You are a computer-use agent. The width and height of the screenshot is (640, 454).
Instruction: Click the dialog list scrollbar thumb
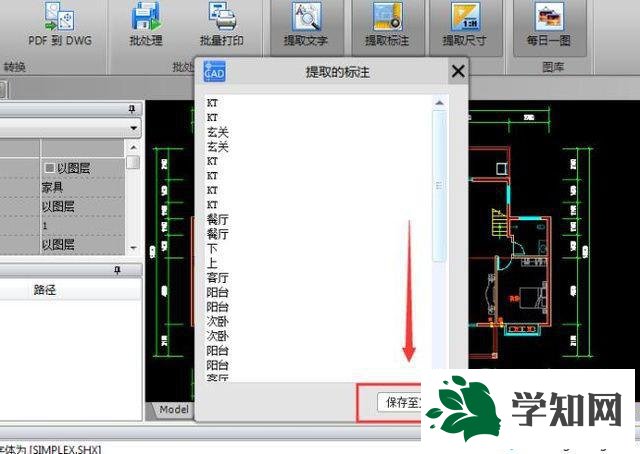click(439, 186)
